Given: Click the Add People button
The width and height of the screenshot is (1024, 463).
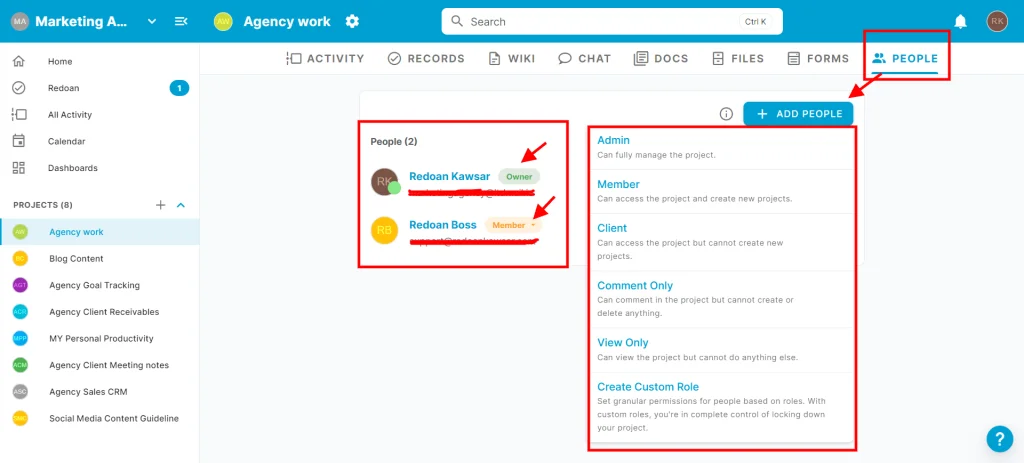Looking at the screenshot, I should 798,114.
